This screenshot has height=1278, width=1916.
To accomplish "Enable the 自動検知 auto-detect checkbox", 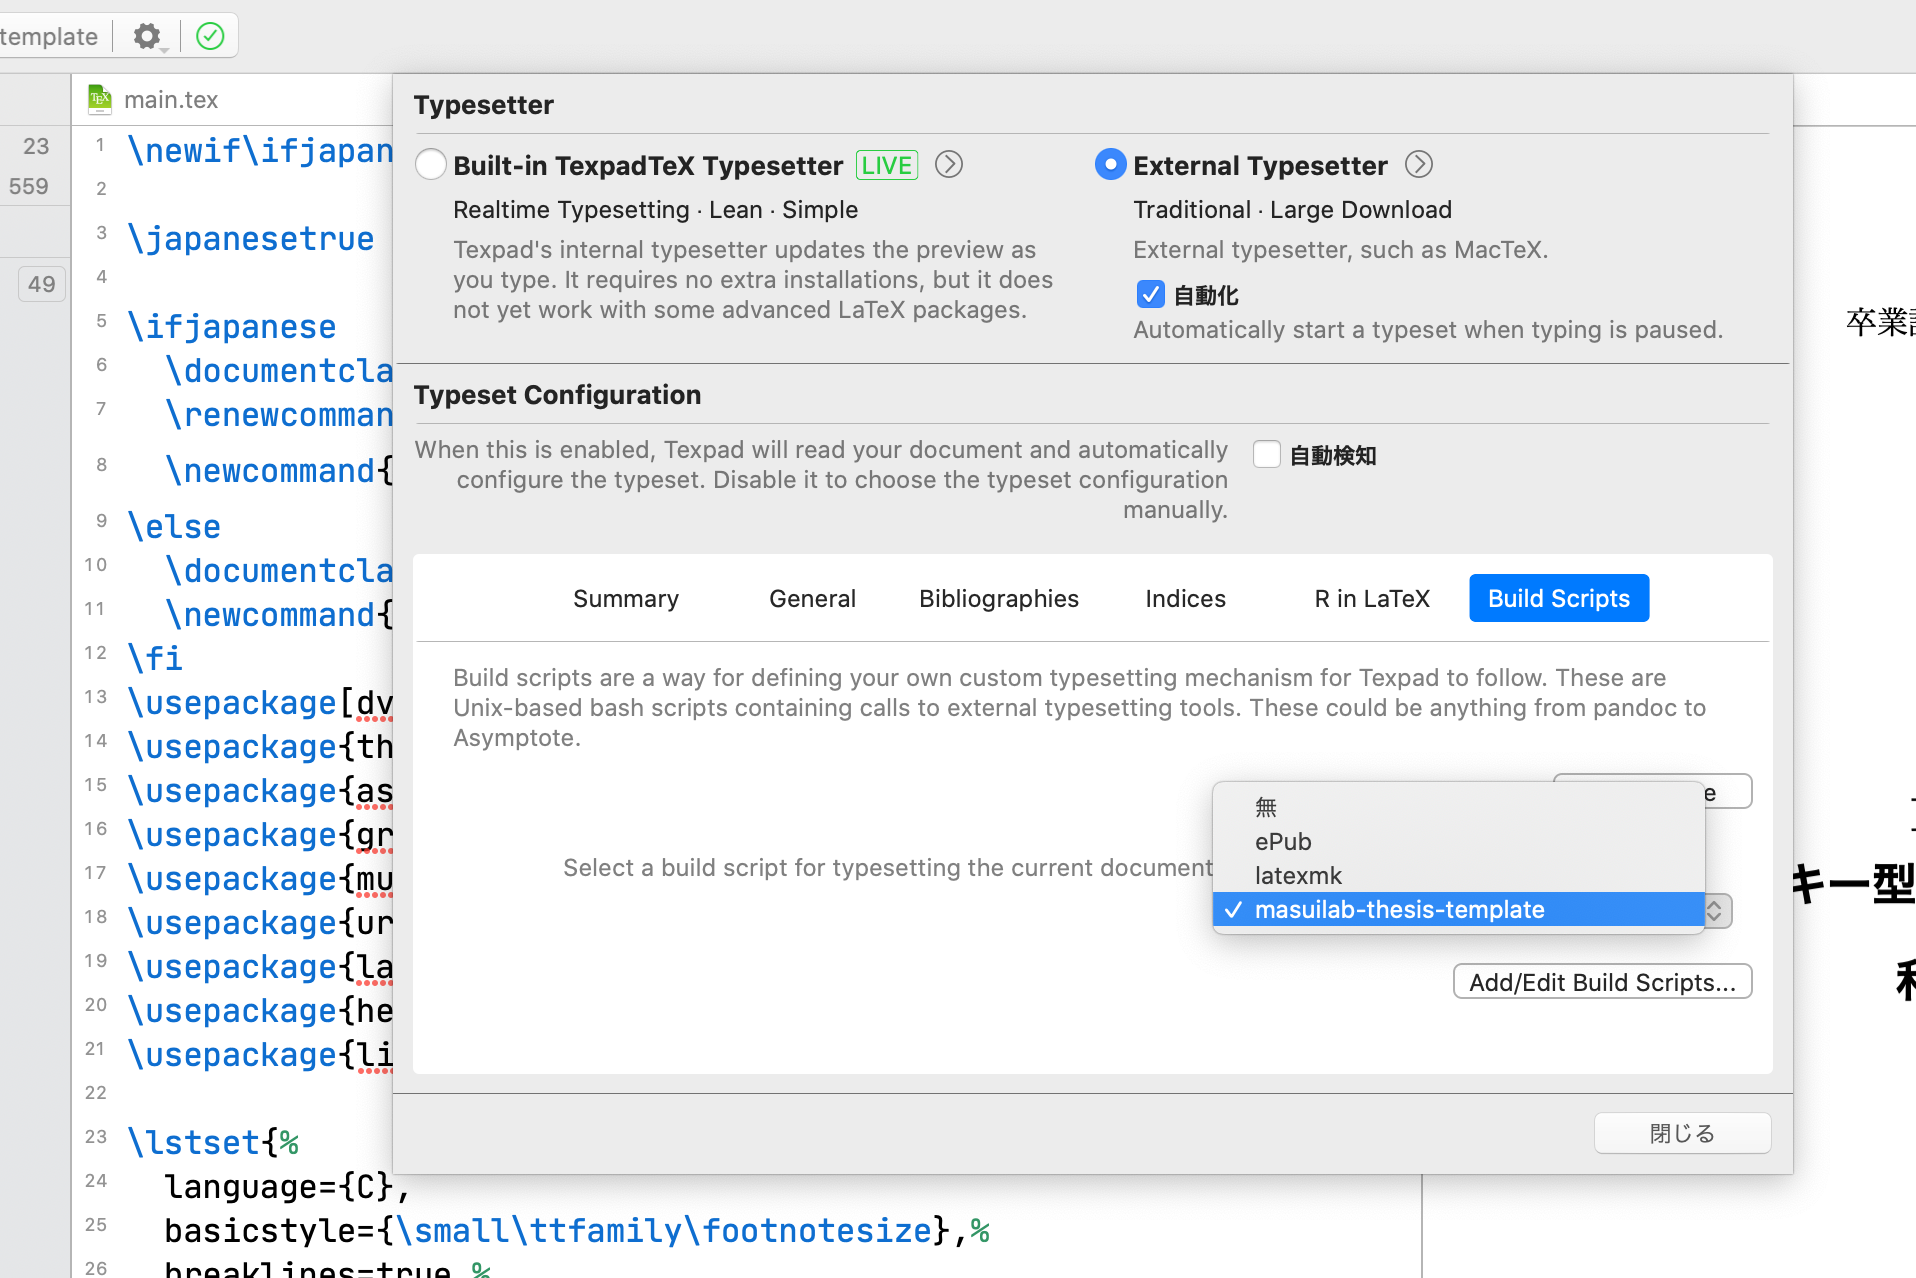I will tap(1266, 455).
